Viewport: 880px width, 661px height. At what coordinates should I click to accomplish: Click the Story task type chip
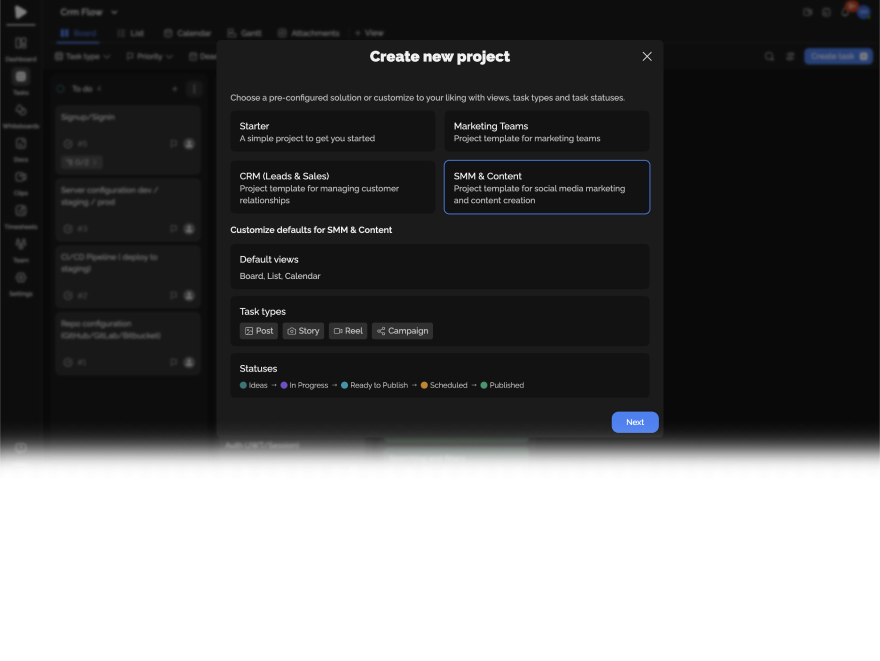click(x=303, y=331)
